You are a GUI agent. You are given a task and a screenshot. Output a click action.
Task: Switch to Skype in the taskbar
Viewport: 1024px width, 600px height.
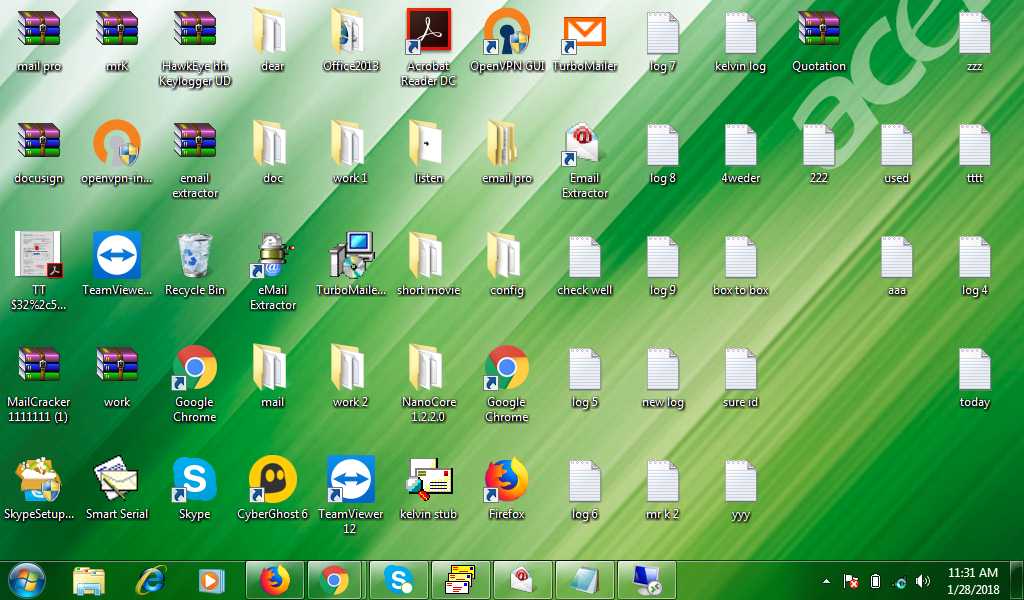coord(398,580)
